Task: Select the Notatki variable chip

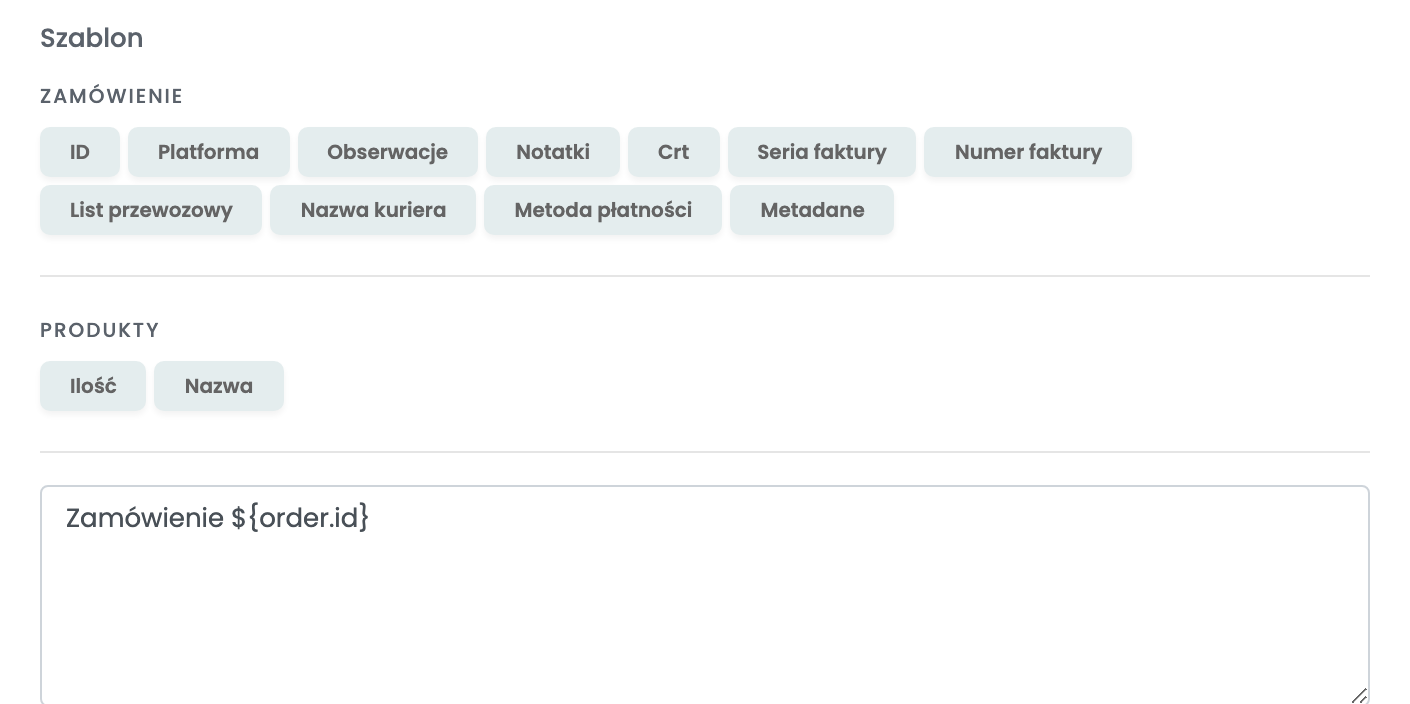Action: 553,152
